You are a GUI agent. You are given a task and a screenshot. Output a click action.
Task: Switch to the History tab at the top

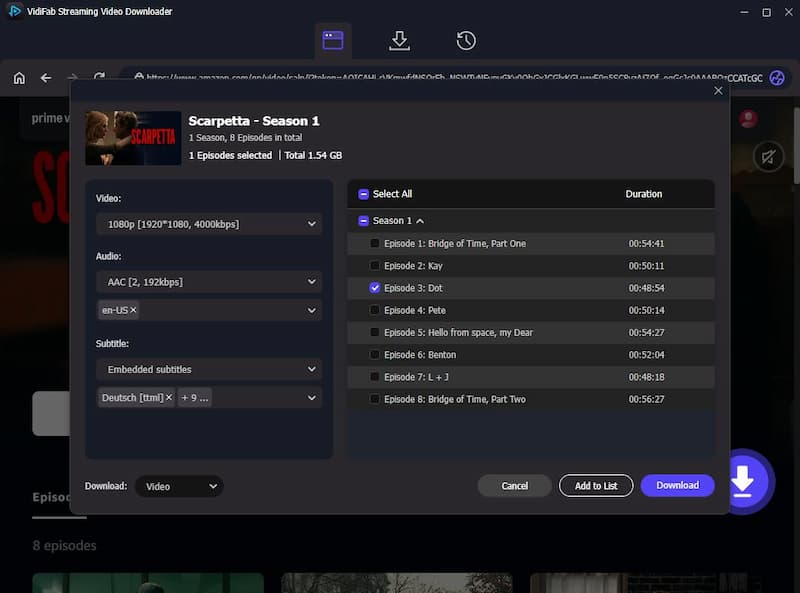click(464, 41)
